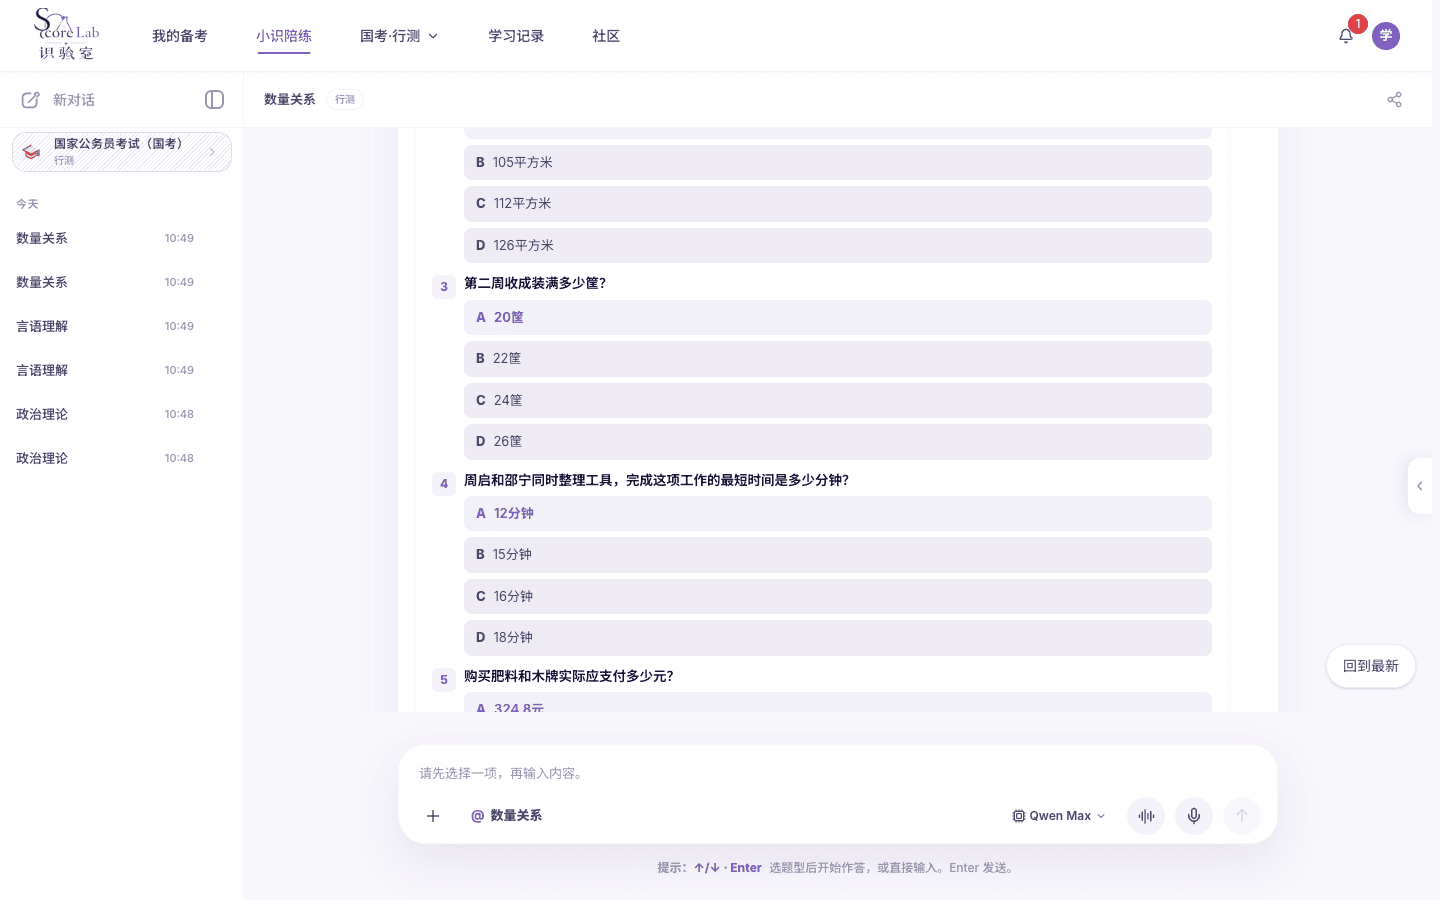This screenshot has width=1440, height=900.
Task: Expand the 国家公务员考试（国考） card
Action: (122, 152)
